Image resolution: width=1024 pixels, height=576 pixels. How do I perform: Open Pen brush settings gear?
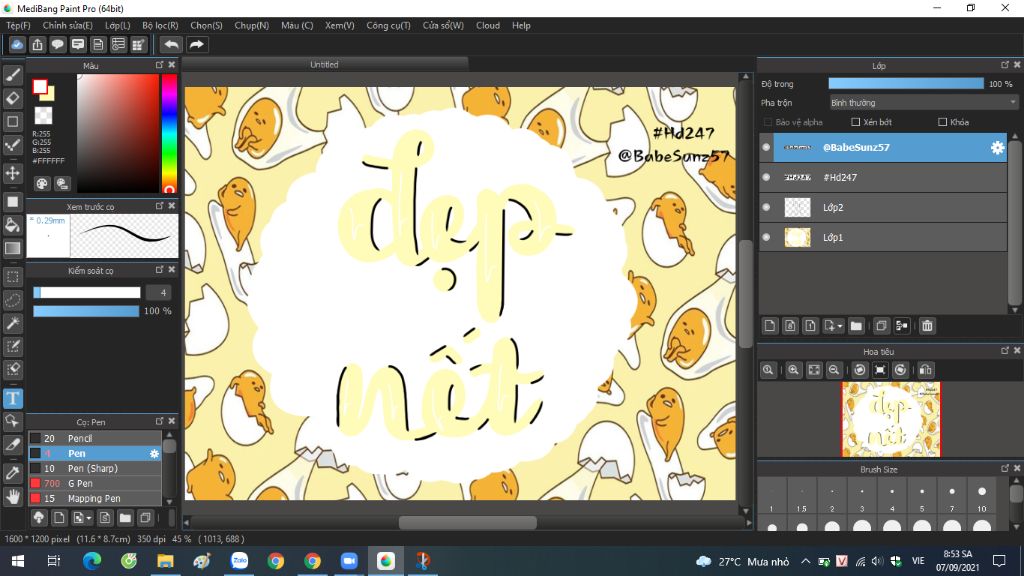[x=154, y=453]
